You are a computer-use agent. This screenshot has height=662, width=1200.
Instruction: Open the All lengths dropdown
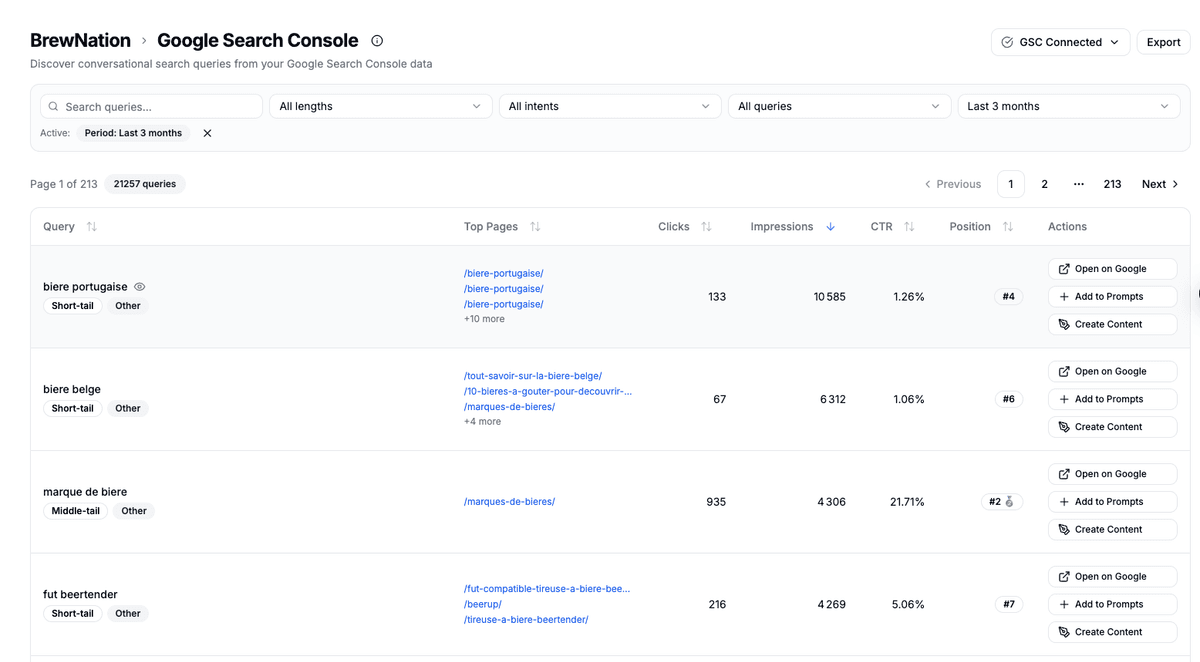[380, 106]
